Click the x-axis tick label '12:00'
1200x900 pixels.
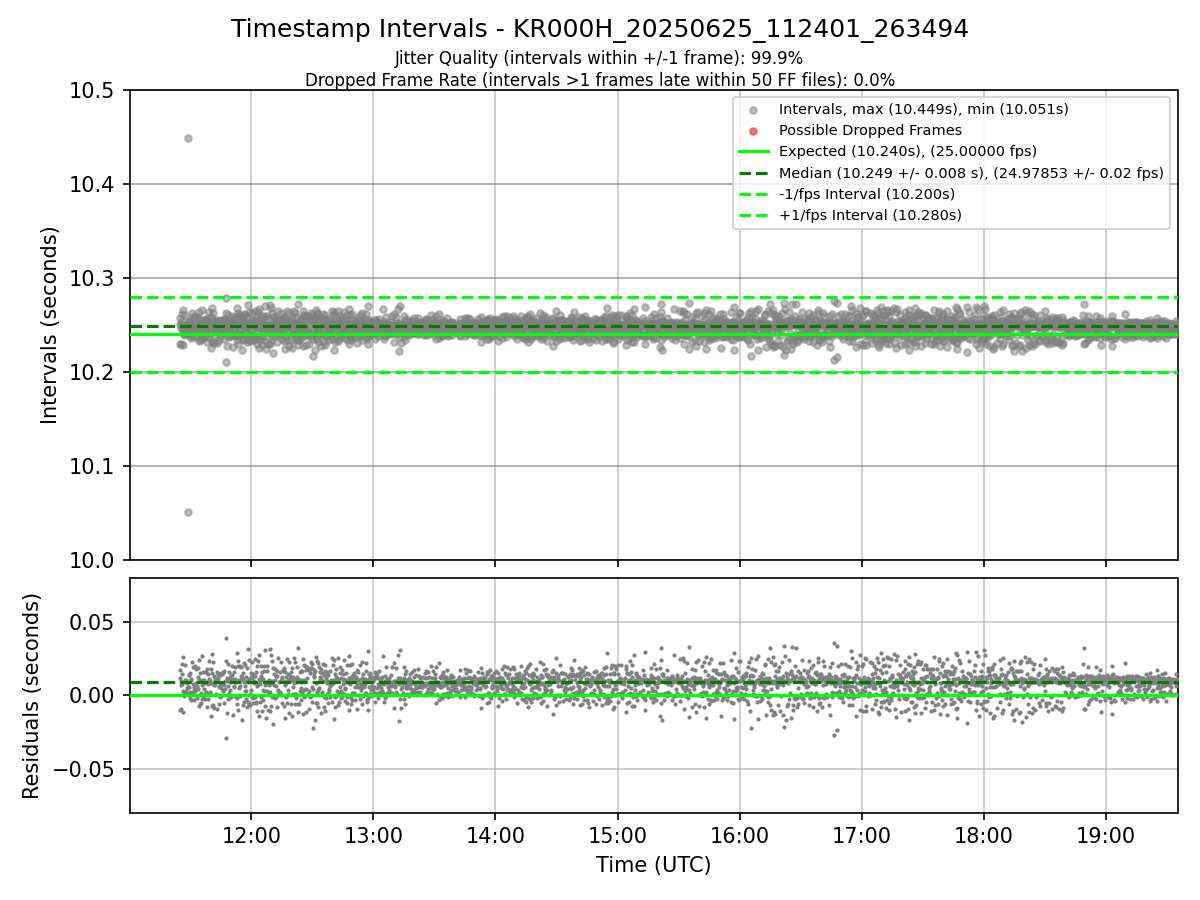(x=251, y=834)
